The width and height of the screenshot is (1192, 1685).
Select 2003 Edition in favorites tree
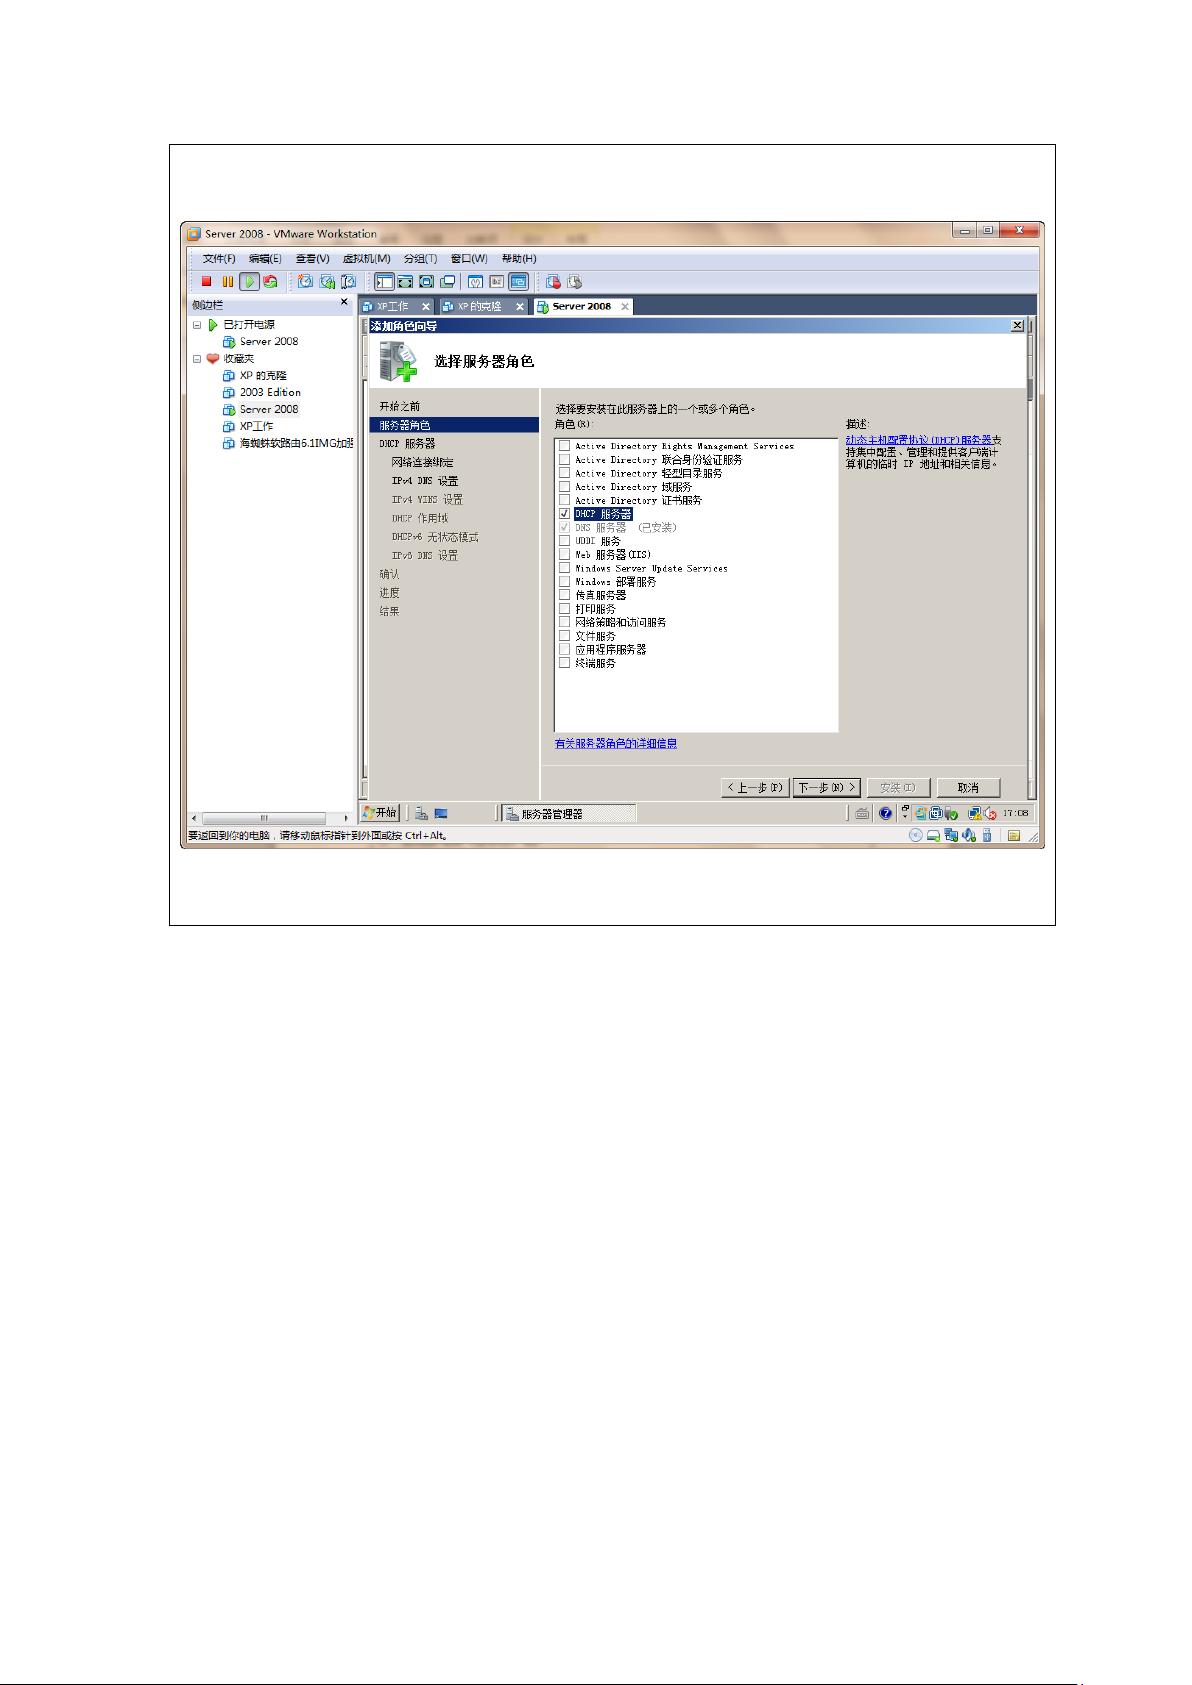270,392
